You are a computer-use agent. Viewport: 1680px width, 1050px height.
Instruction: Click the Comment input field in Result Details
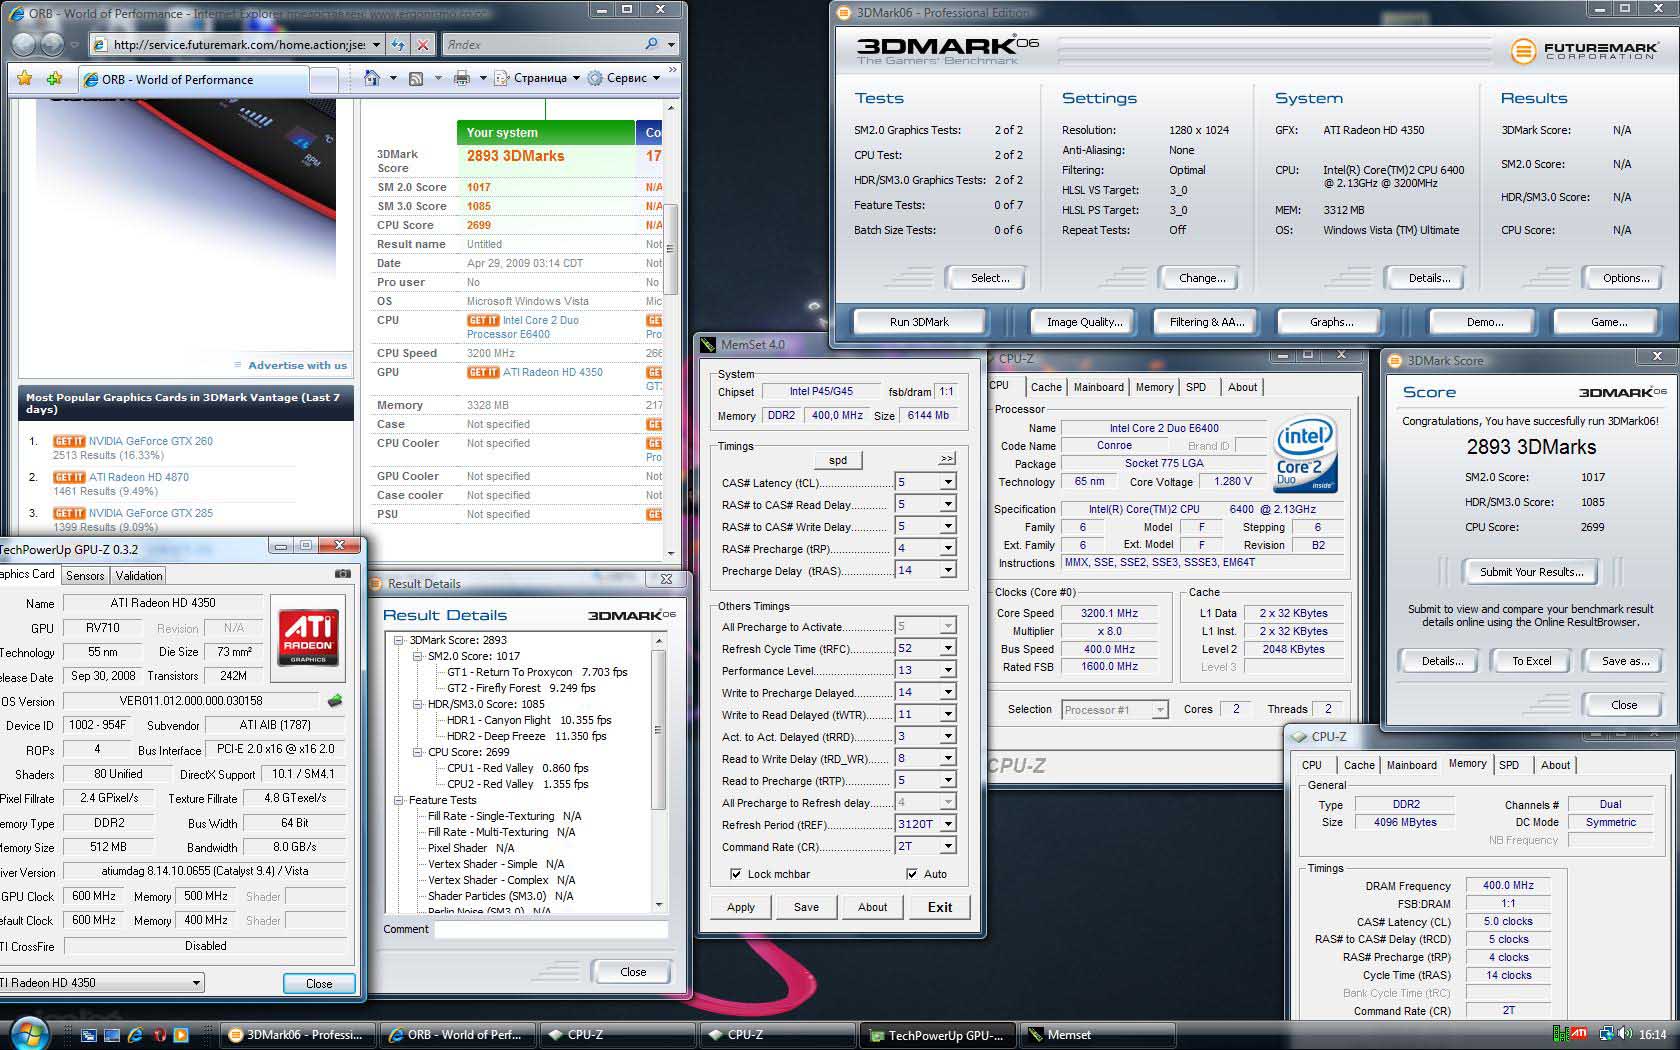click(x=551, y=929)
